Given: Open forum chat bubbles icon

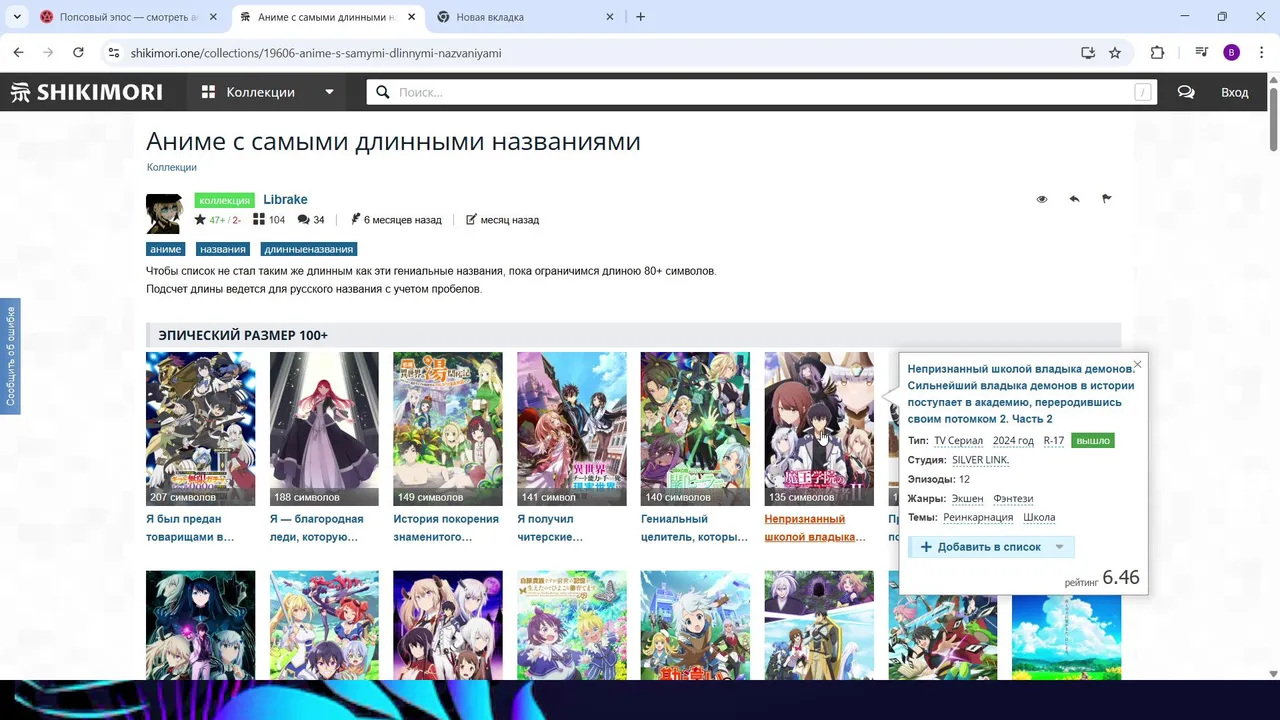Looking at the screenshot, I should click(x=1186, y=92).
